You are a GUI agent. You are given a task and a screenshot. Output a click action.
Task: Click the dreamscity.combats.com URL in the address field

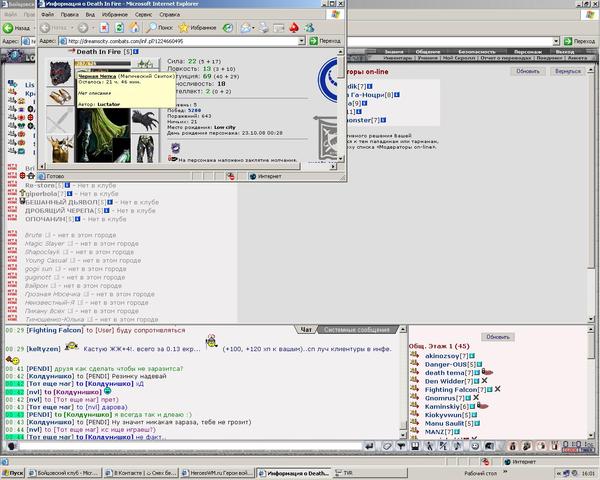pos(125,41)
